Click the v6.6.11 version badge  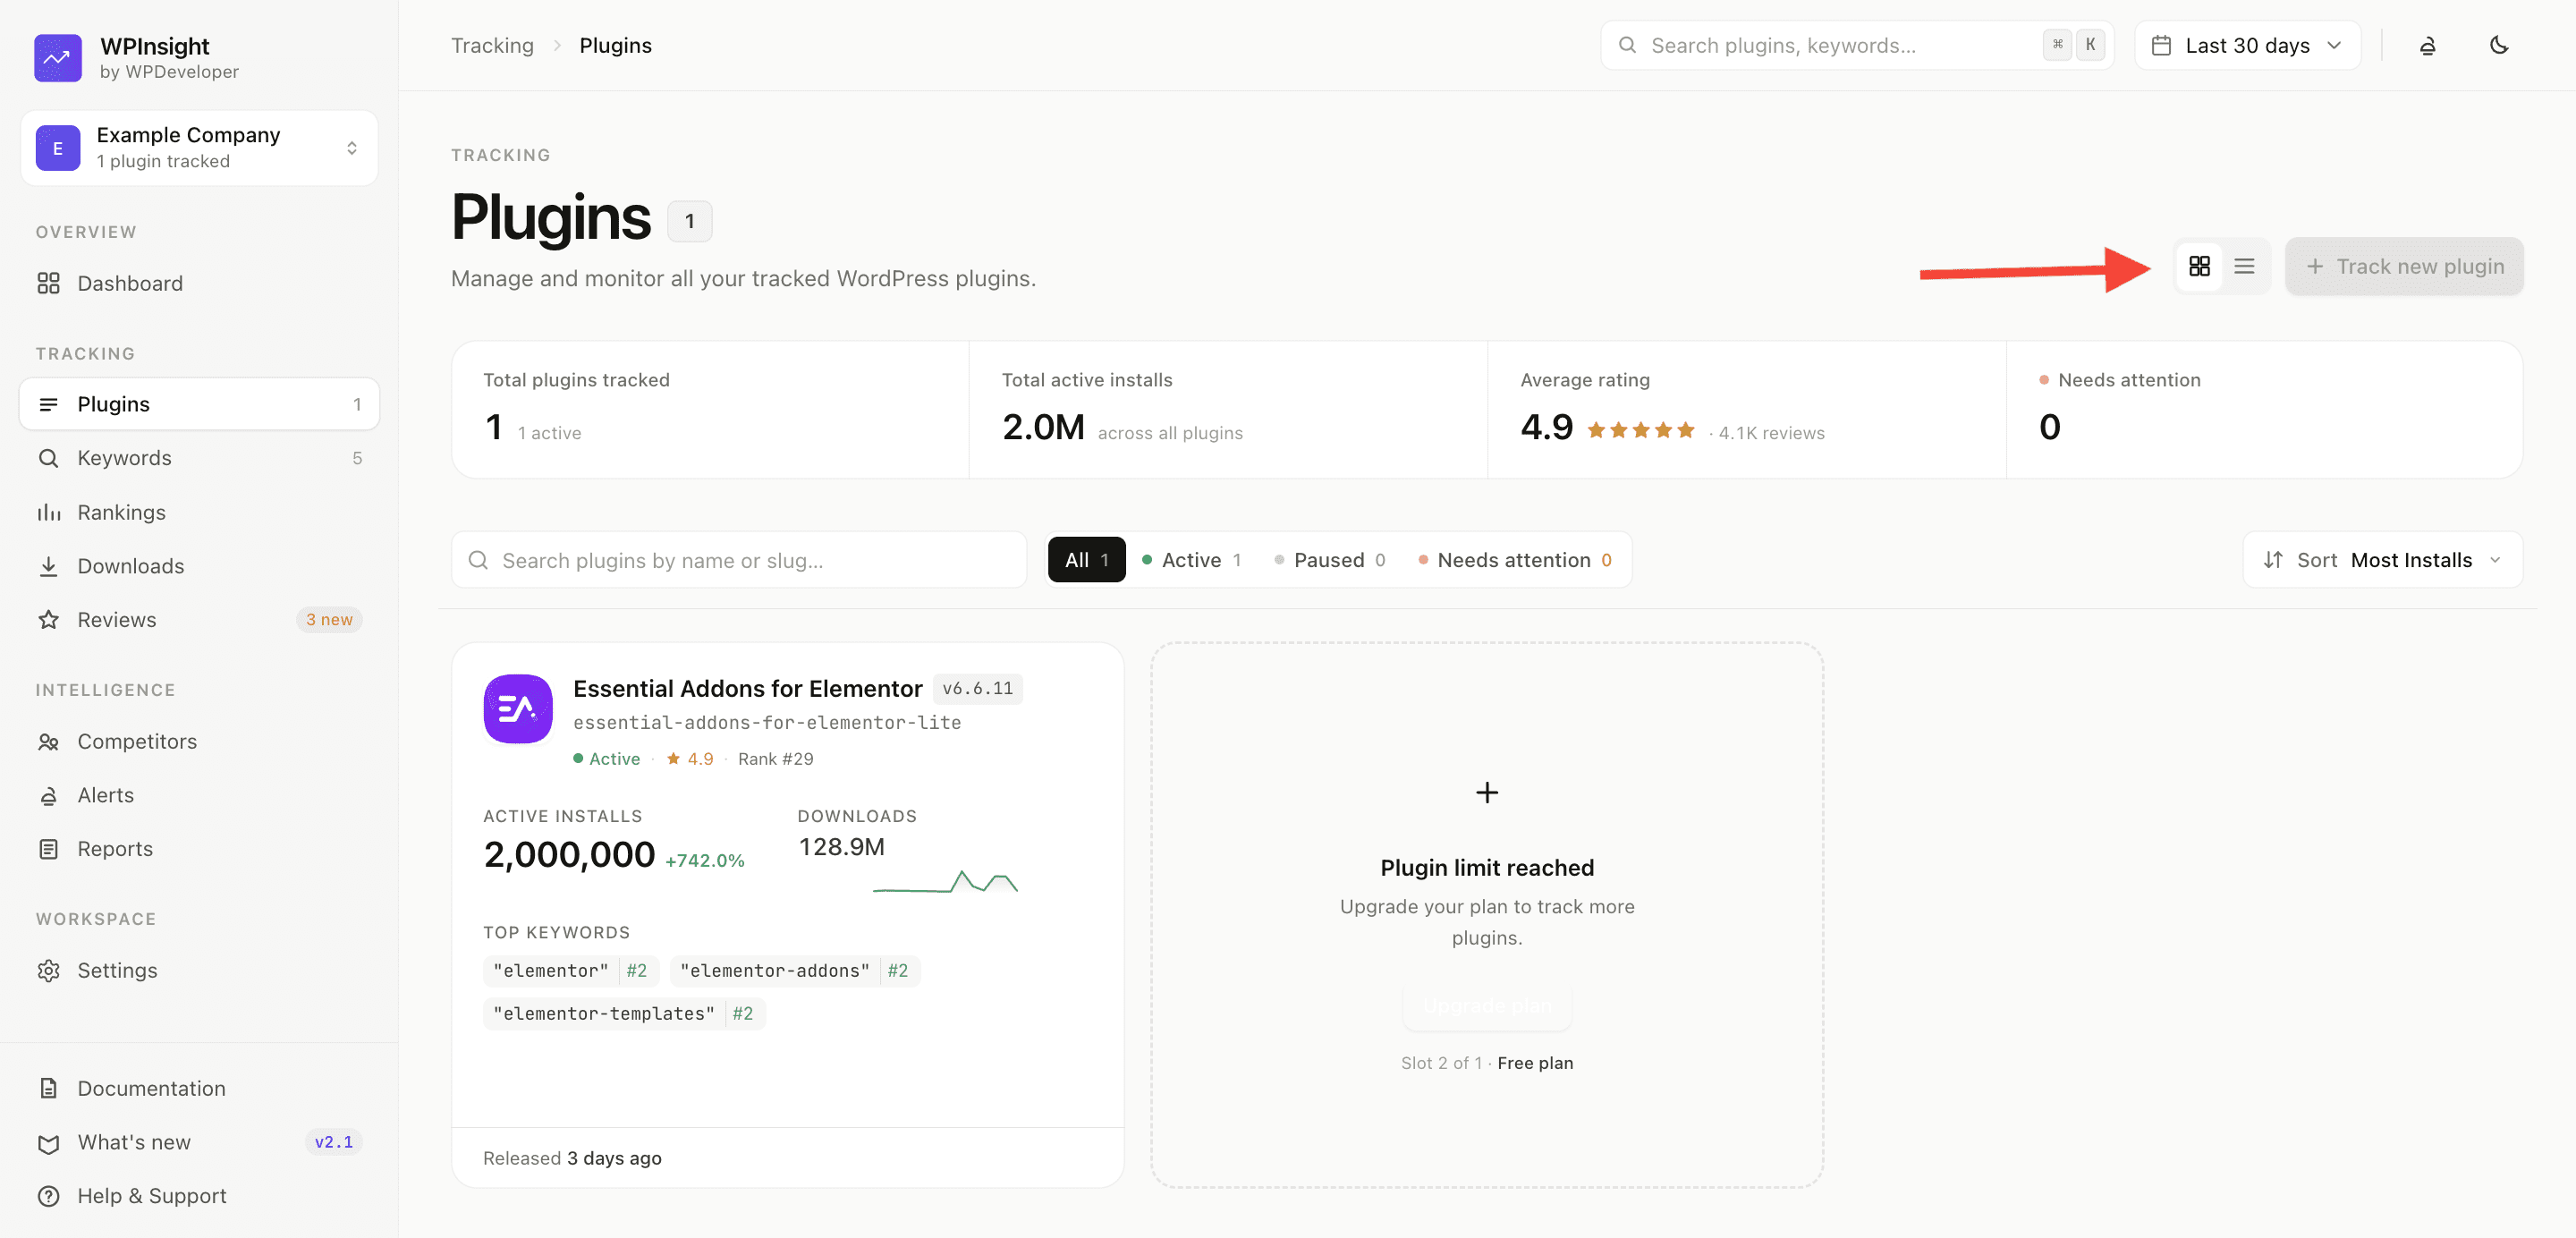(977, 688)
